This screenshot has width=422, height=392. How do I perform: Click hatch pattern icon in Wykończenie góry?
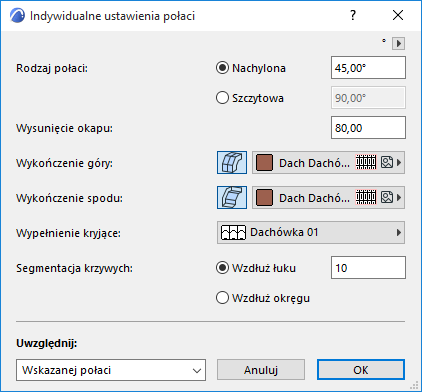pos(366,163)
